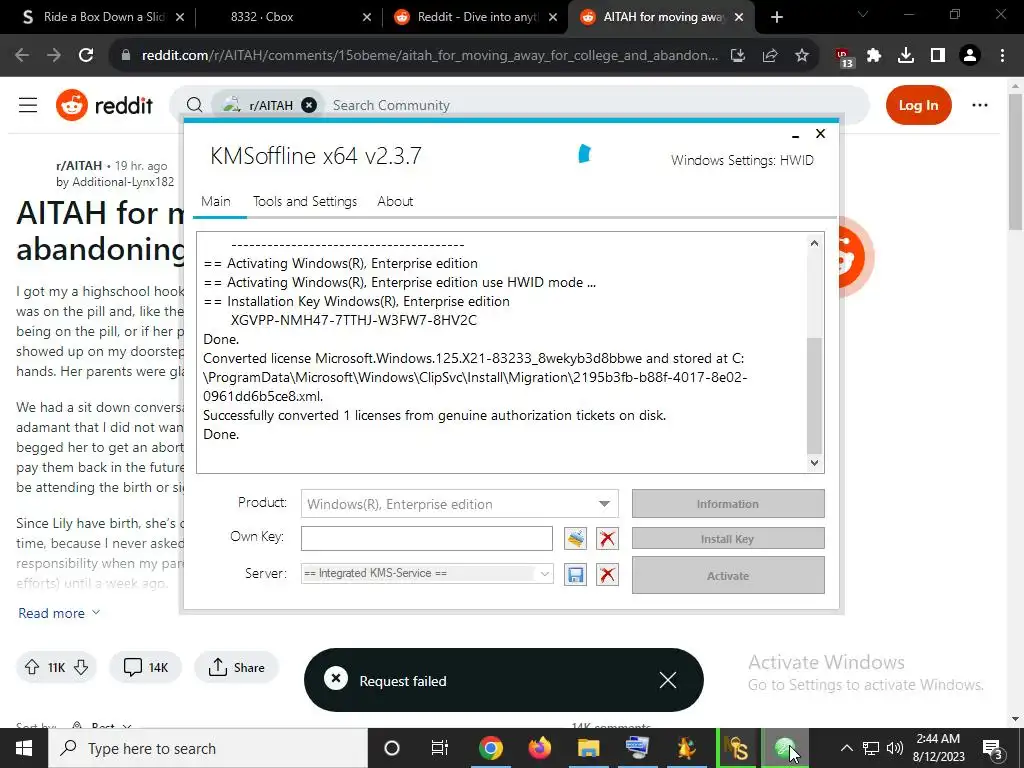The width and height of the screenshot is (1024, 768).
Task: Reload the page in Chrome
Action: click(x=86, y=55)
